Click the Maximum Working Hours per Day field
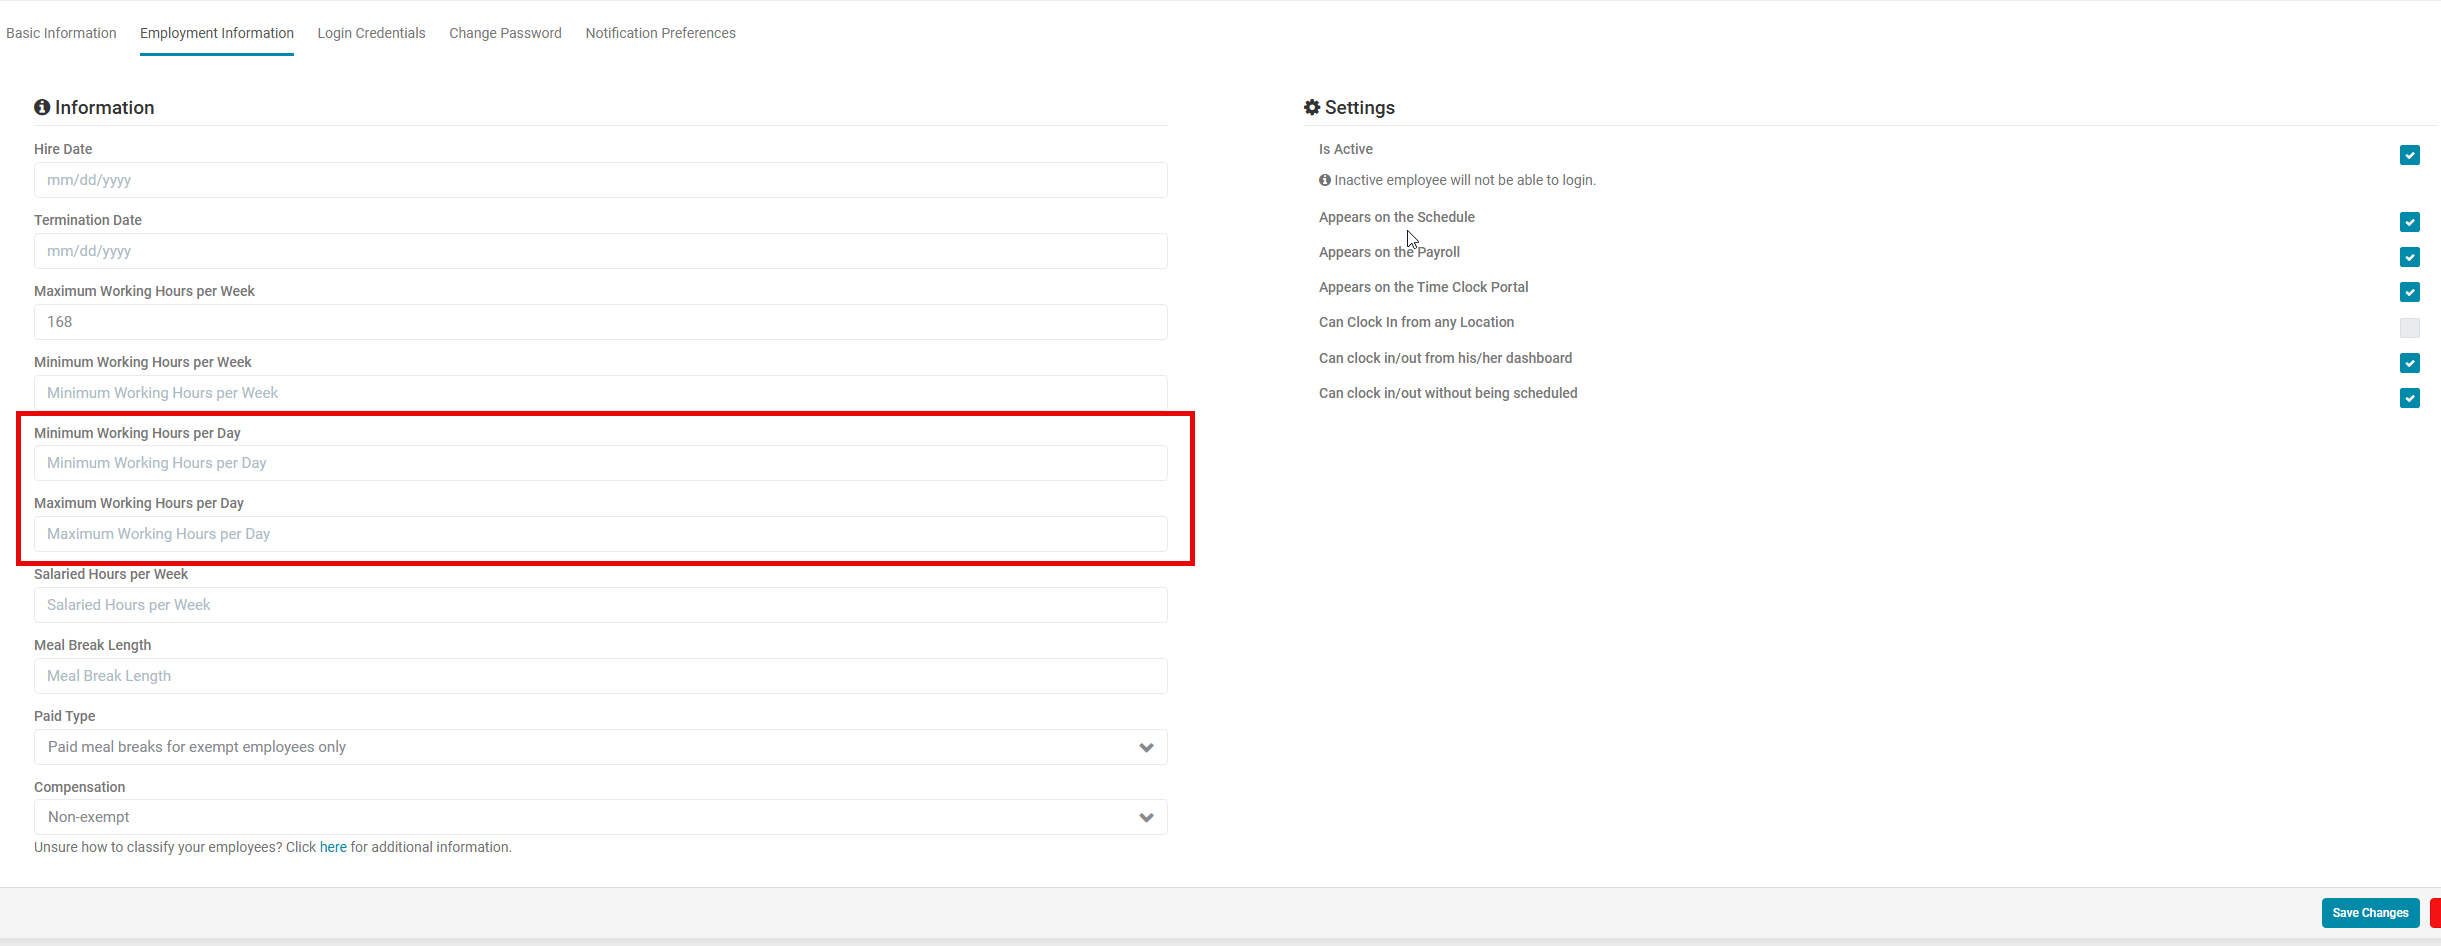Screen dimensions: 2441x946 [x=600, y=534]
